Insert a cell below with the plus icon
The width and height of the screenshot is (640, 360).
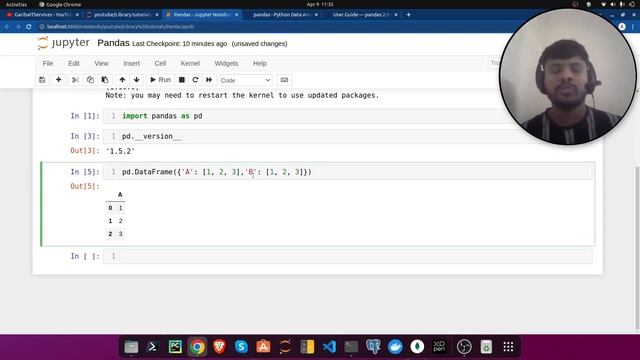[x=58, y=80]
